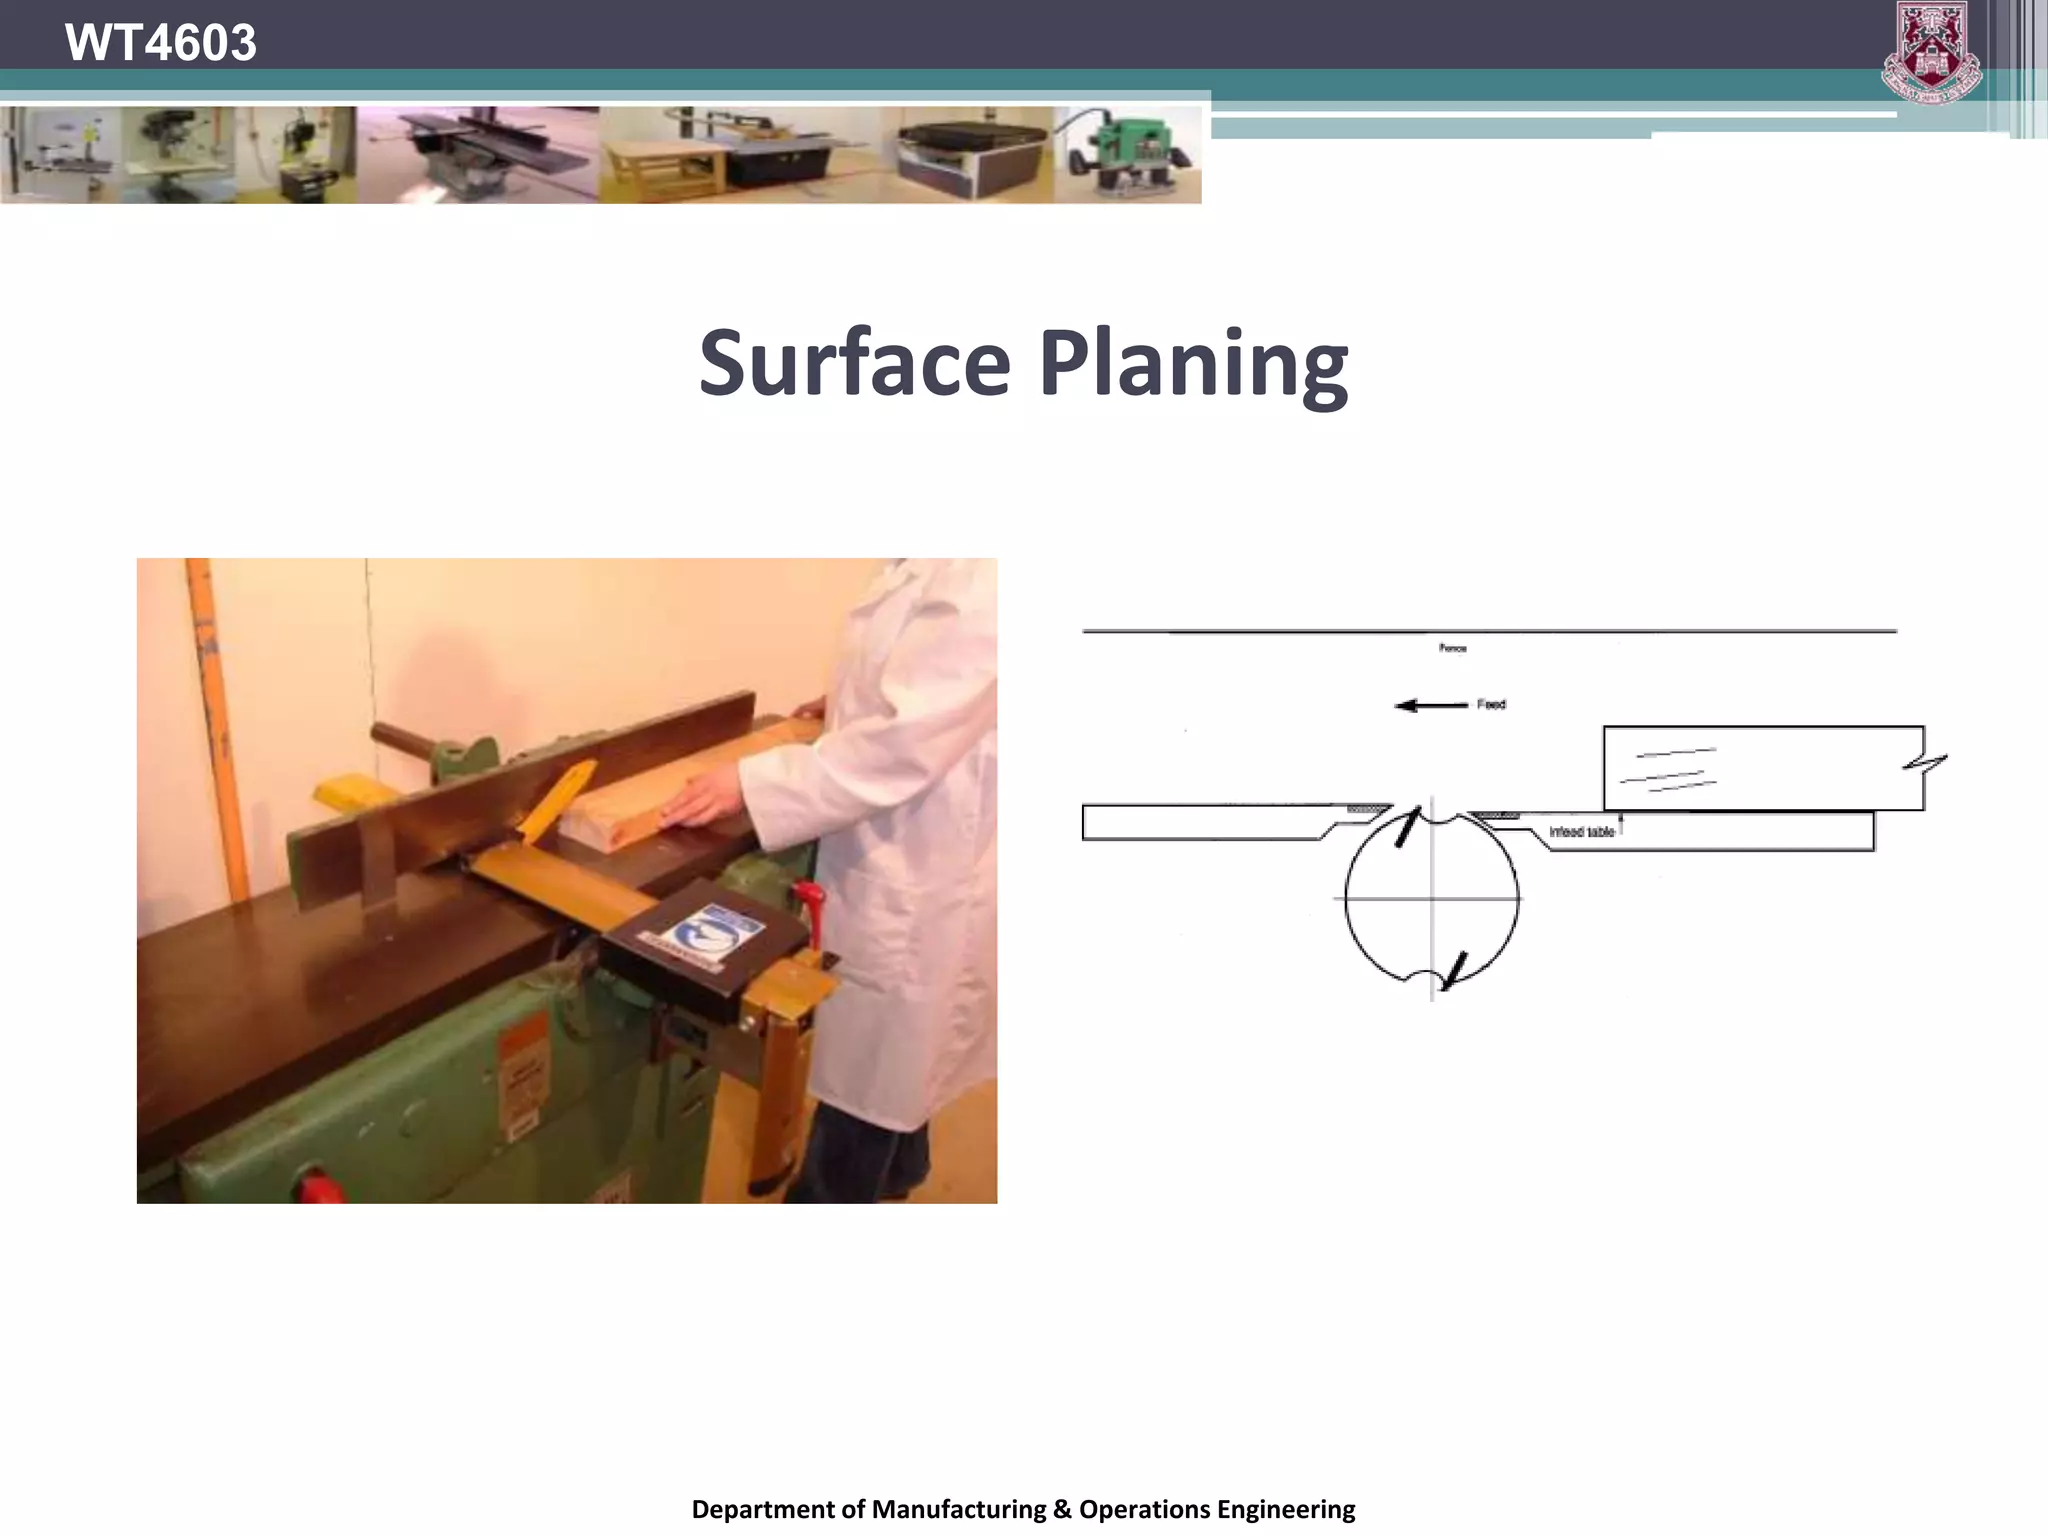Select the circular cutter block in diagram
The width and height of the screenshot is (2048, 1536).
[x=1431, y=898]
